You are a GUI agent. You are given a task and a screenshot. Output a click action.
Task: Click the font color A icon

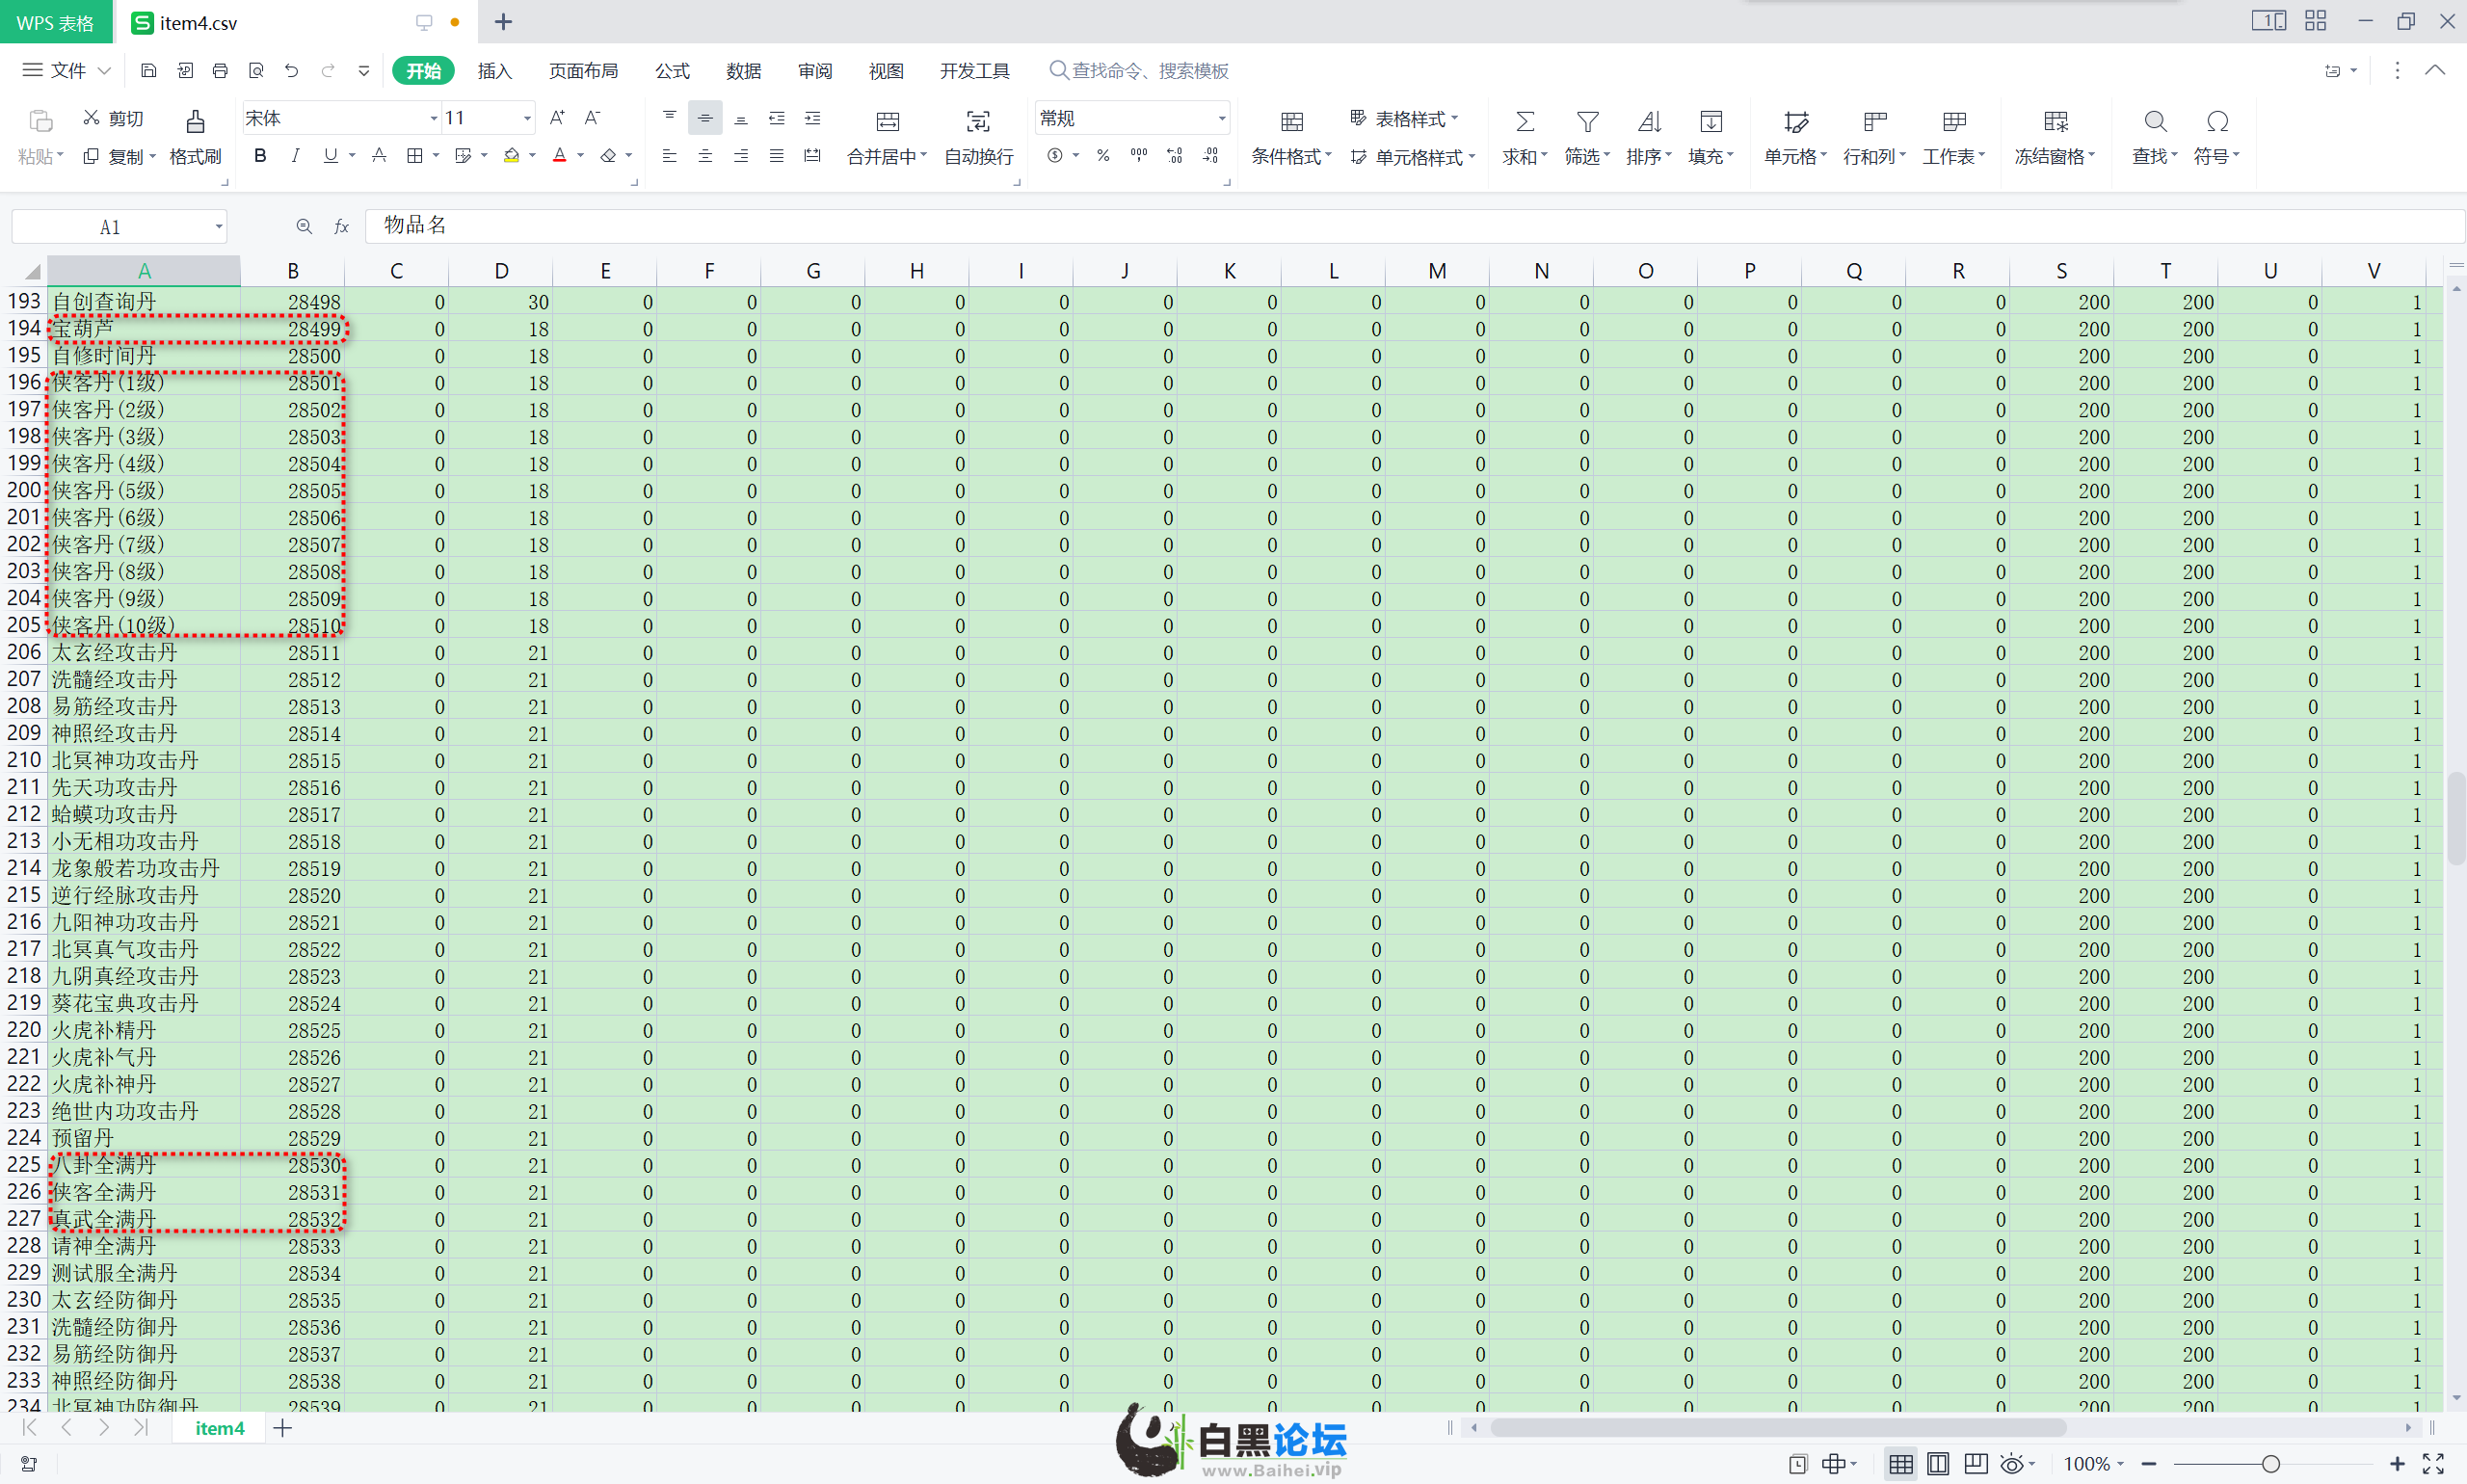pyautogui.click(x=559, y=156)
